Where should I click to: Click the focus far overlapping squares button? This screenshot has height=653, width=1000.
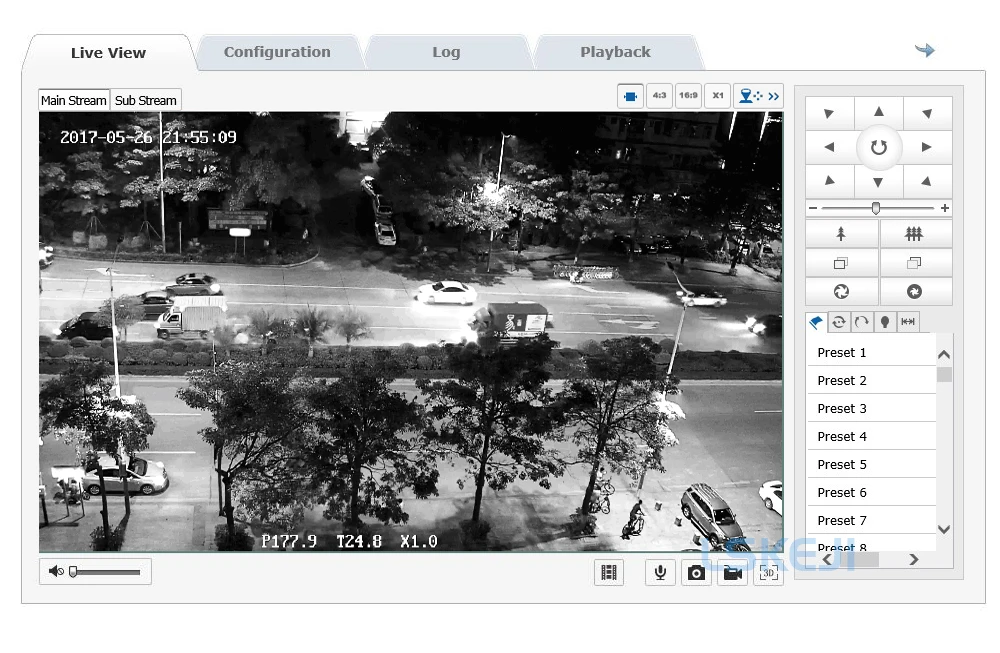tap(915, 263)
